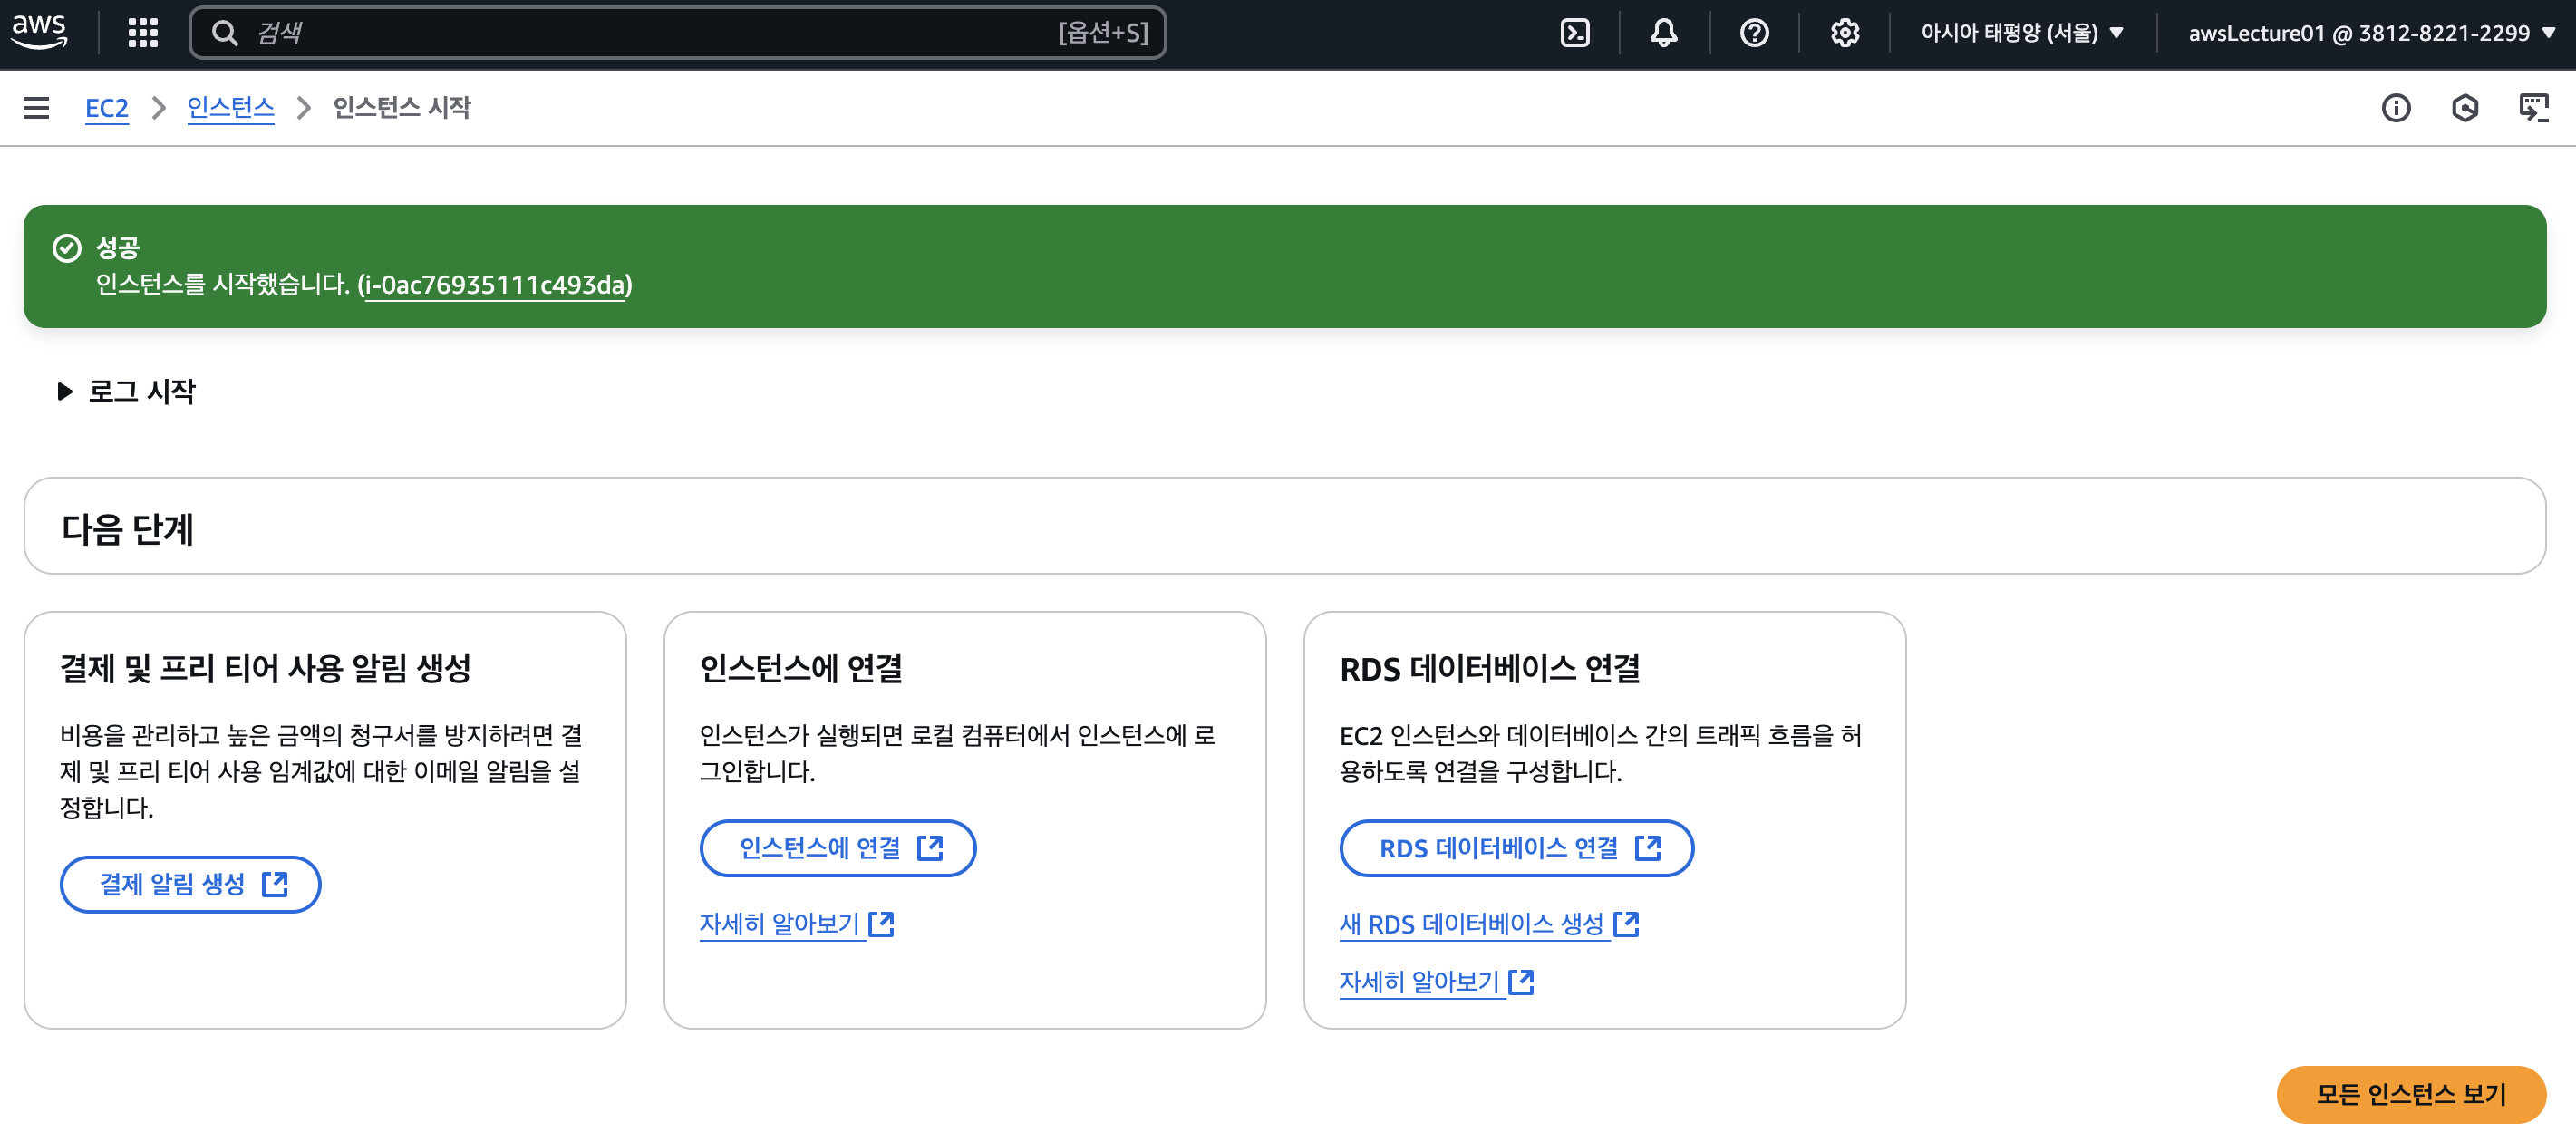Click the 인스턴스 시작 breadcrumb text
Screen dimensions: 2576x1142
tap(402, 108)
